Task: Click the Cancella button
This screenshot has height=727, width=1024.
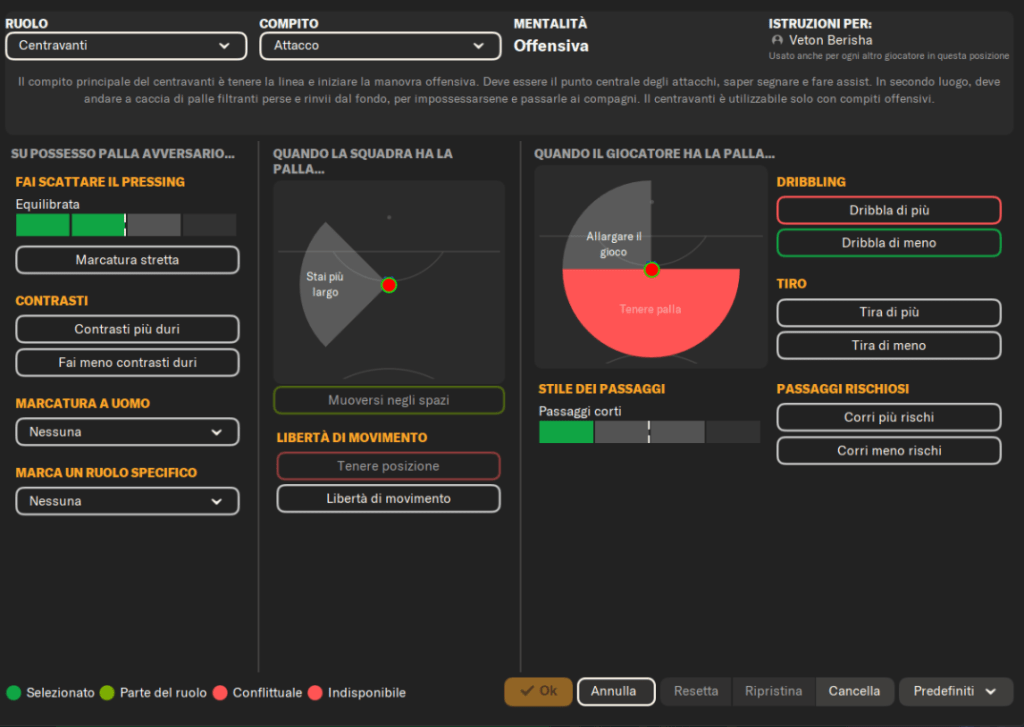Action: (x=854, y=691)
